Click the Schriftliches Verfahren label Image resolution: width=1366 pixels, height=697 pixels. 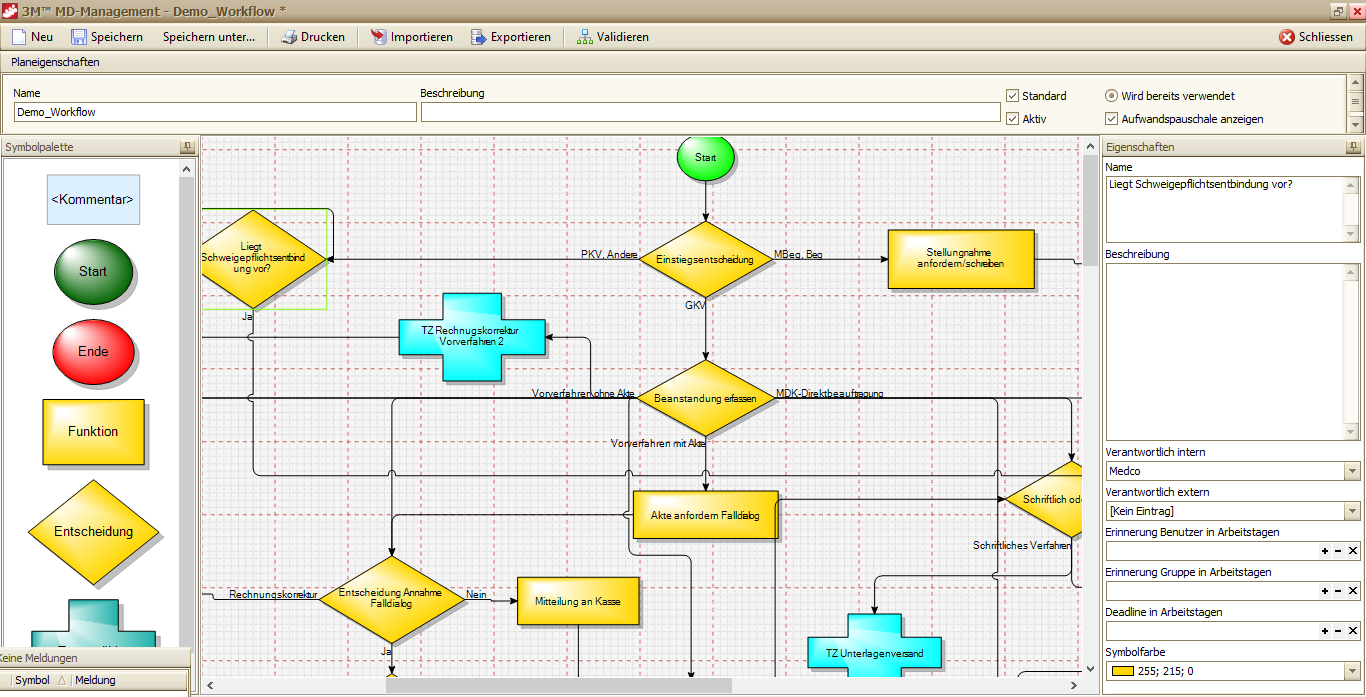point(1022,546)
